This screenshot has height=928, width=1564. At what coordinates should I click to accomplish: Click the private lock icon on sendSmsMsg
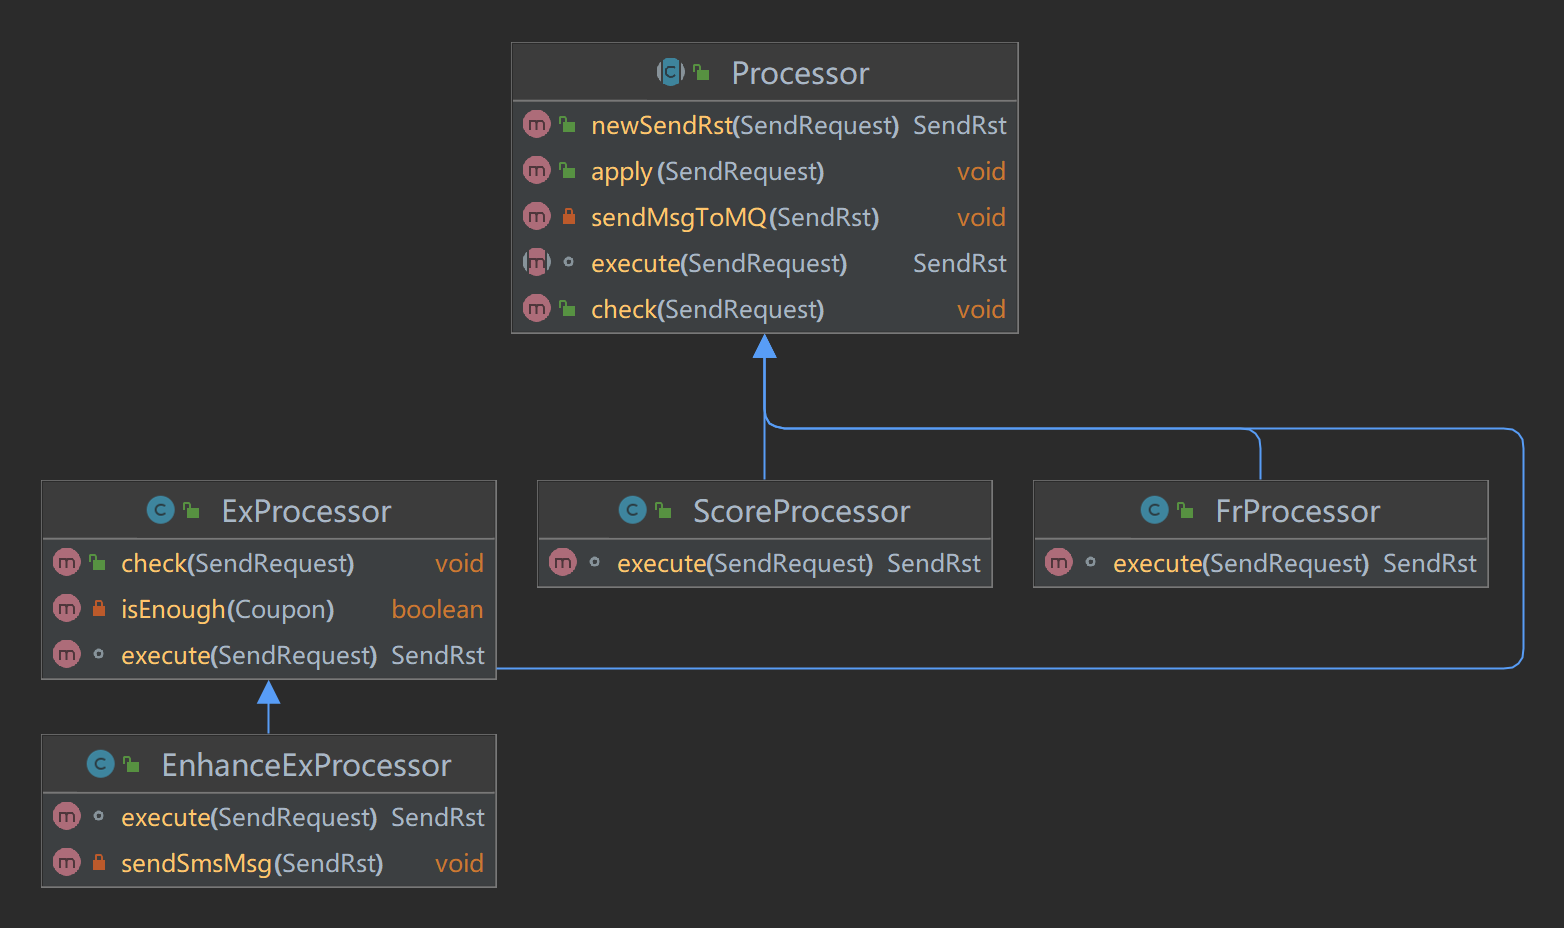[x=98, y=862]
